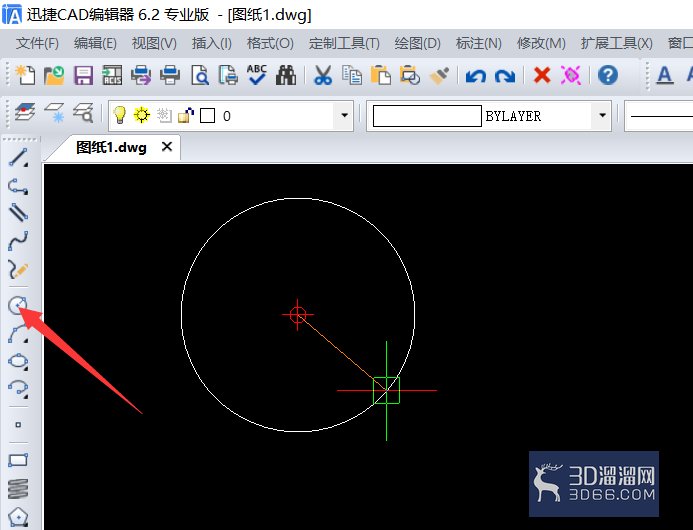Click the layer search icon
The width and height of the screenshot is (693, 530).
(83, 112)
